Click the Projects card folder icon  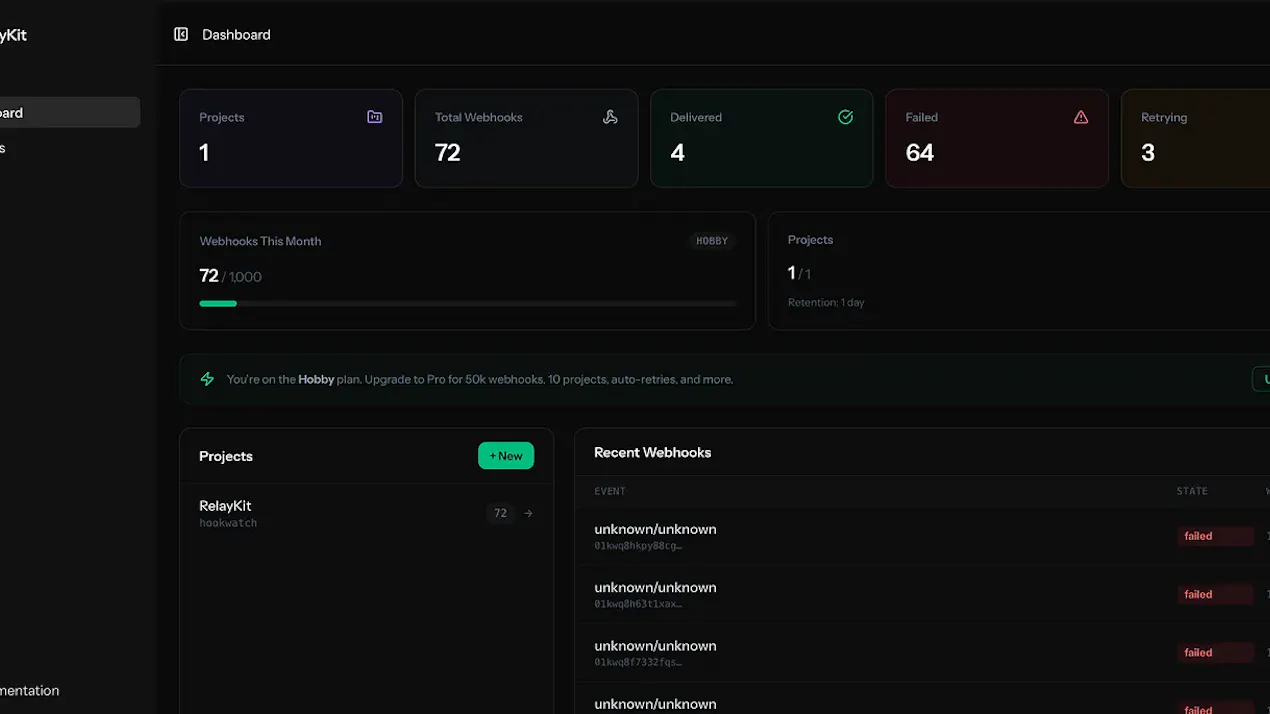(375, 117)
